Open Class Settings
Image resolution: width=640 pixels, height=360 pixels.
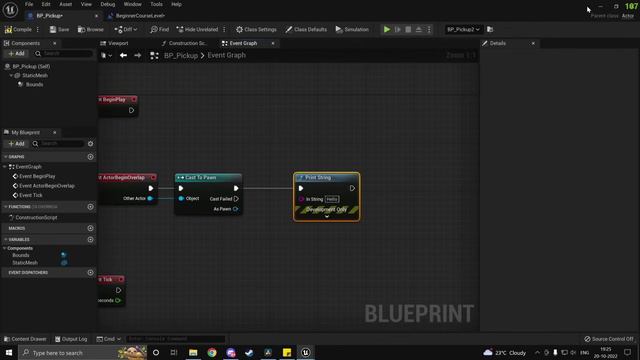[x=256, y=29]
